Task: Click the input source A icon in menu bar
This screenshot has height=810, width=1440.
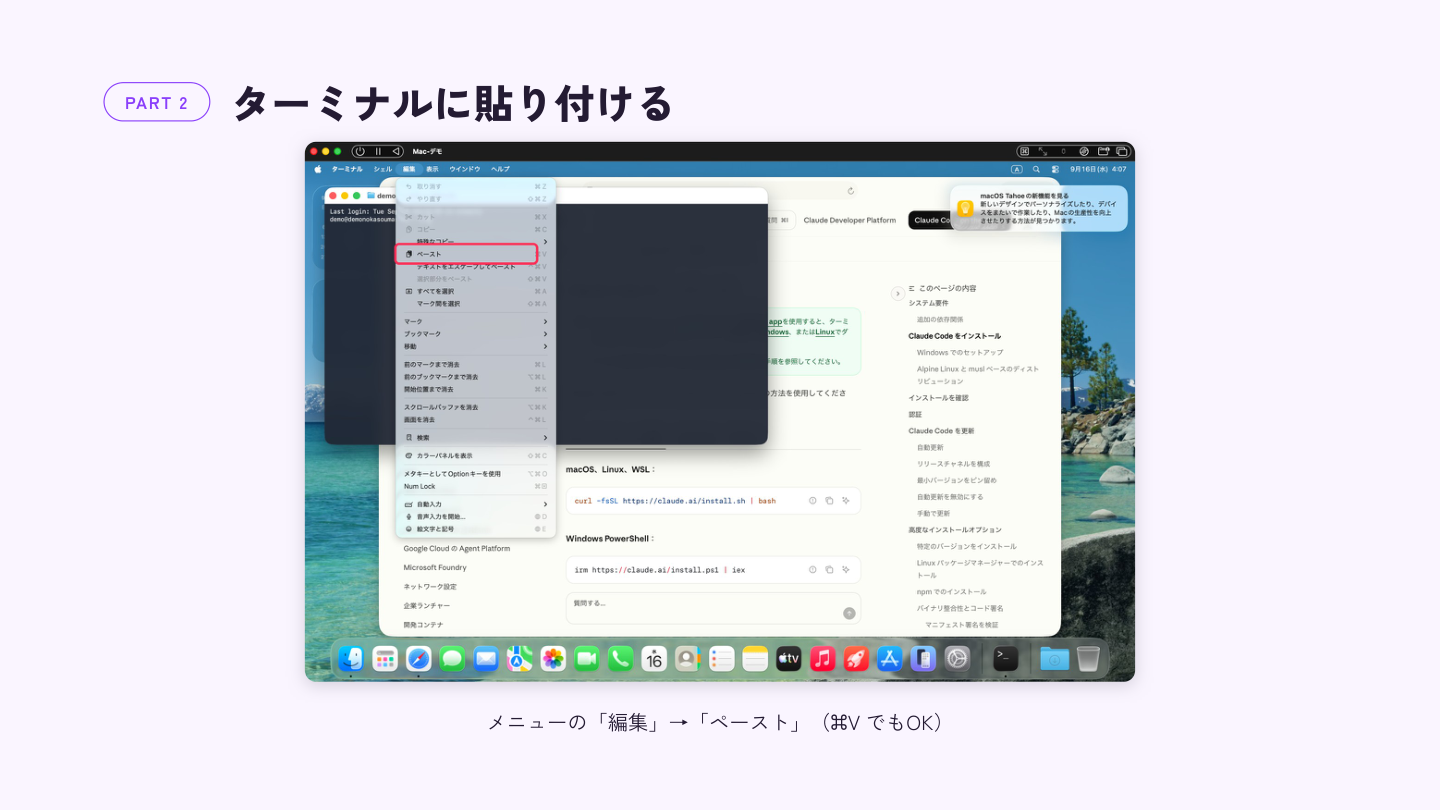Action: 1017,169
